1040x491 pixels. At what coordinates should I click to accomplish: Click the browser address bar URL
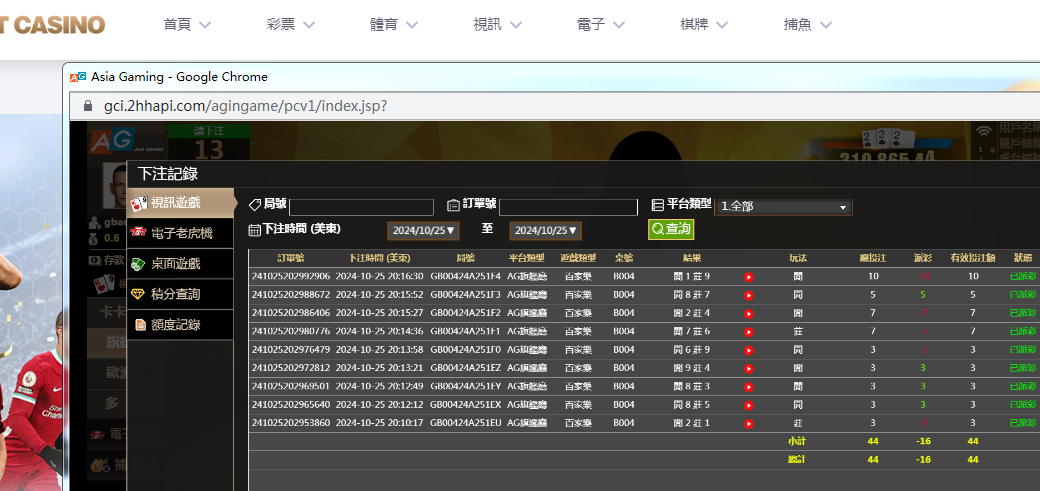245,106
